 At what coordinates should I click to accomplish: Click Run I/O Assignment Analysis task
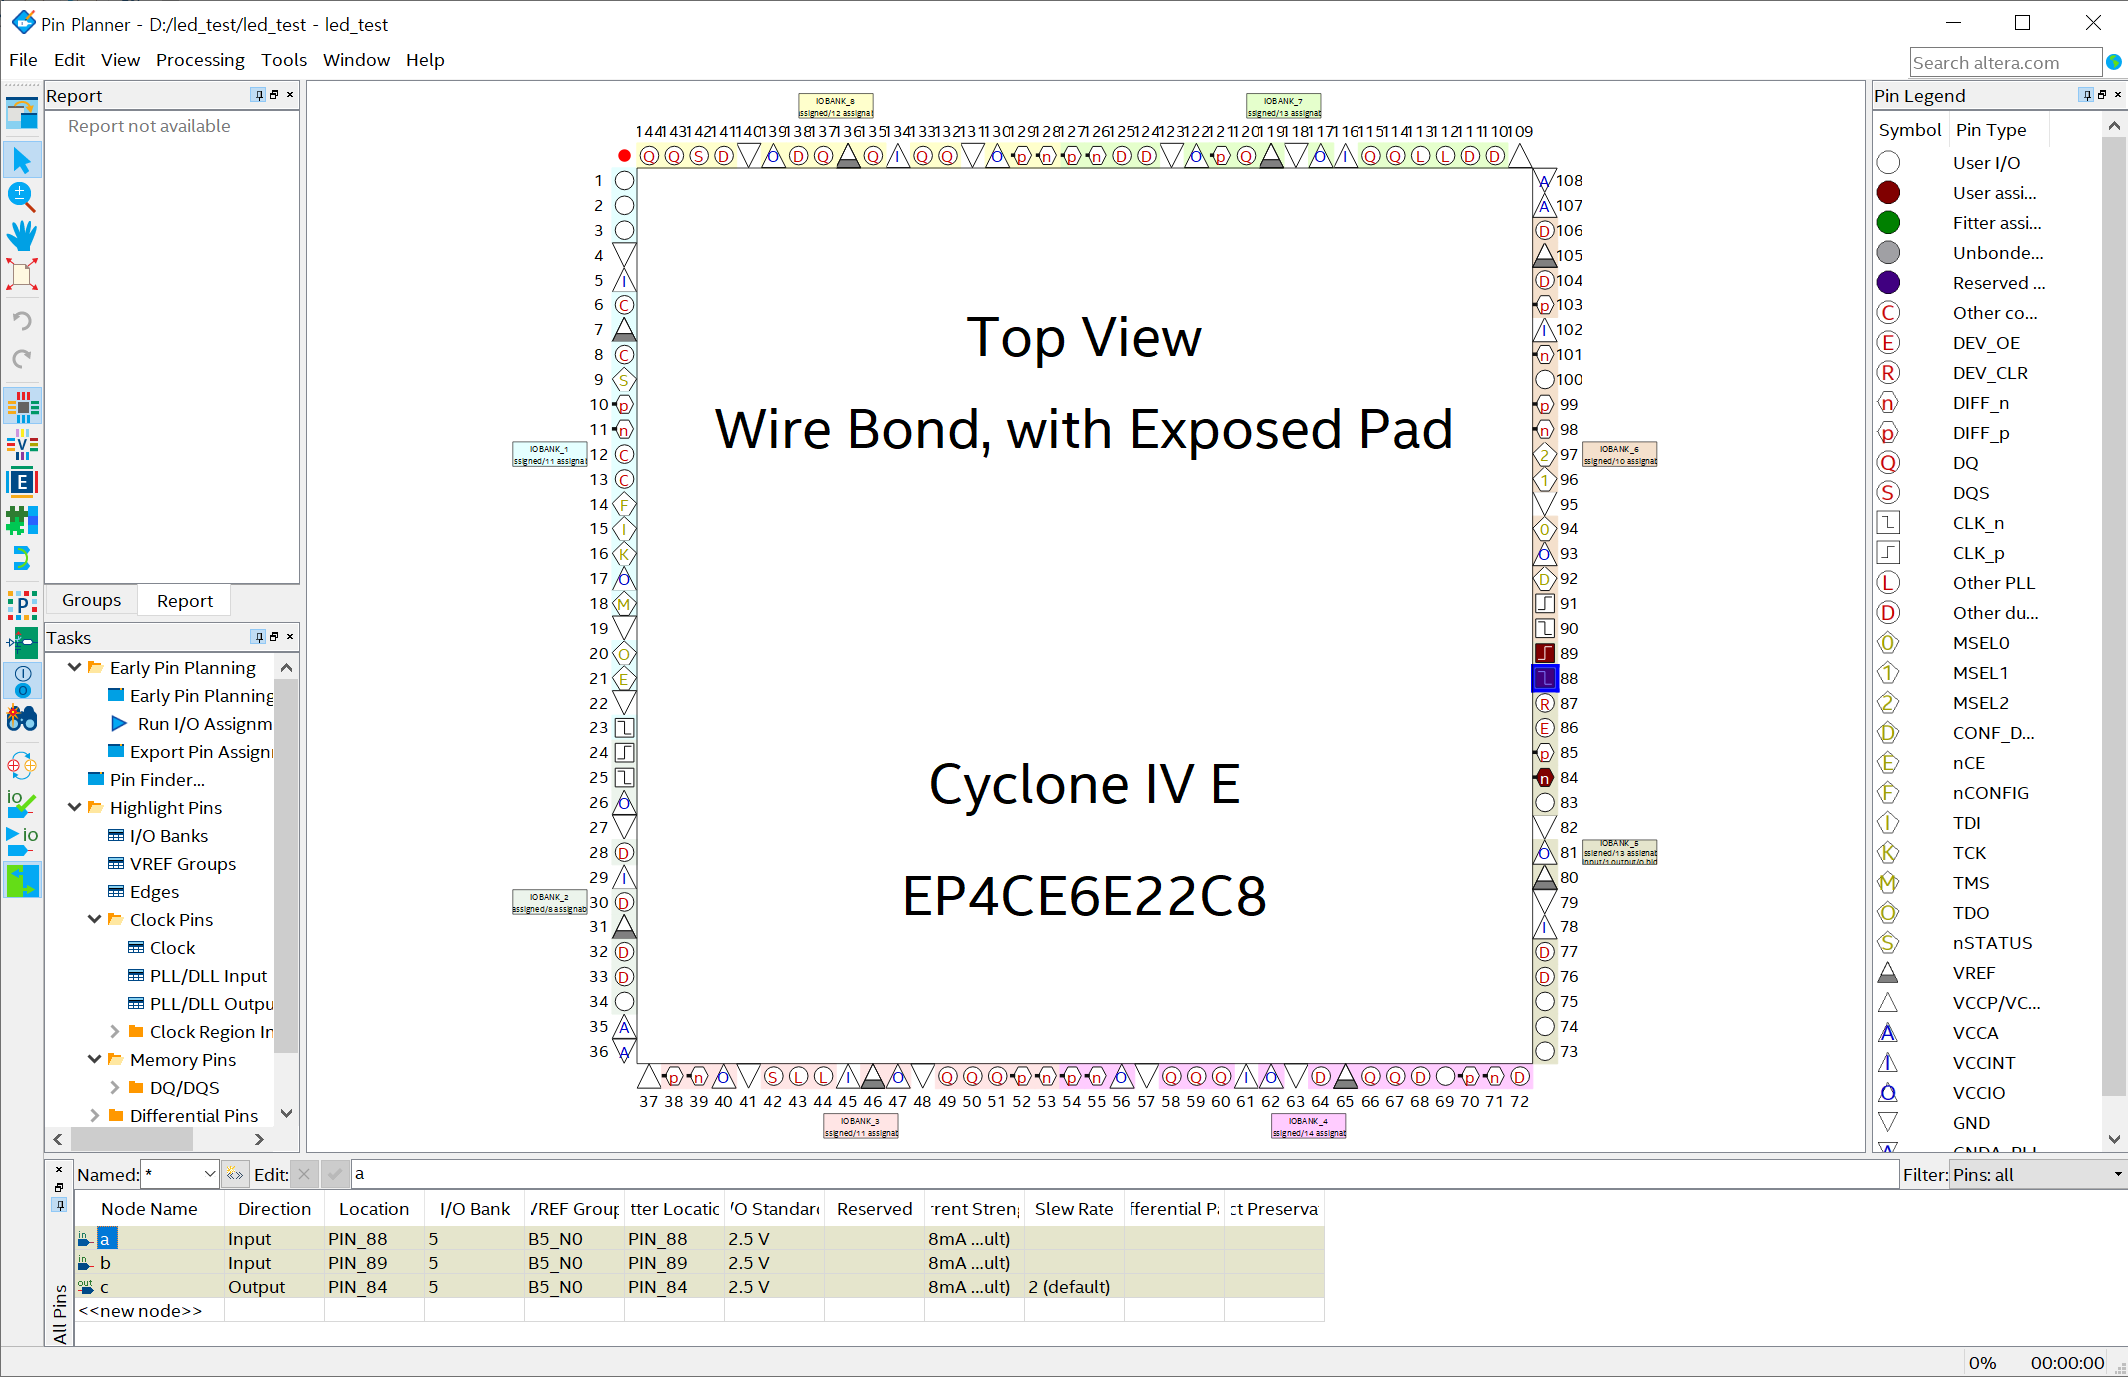point(204,723)
